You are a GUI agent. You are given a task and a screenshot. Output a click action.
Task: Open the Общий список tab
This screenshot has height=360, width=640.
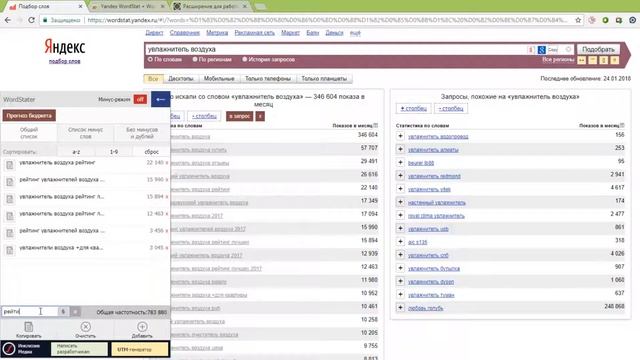[x=29, y=133]
